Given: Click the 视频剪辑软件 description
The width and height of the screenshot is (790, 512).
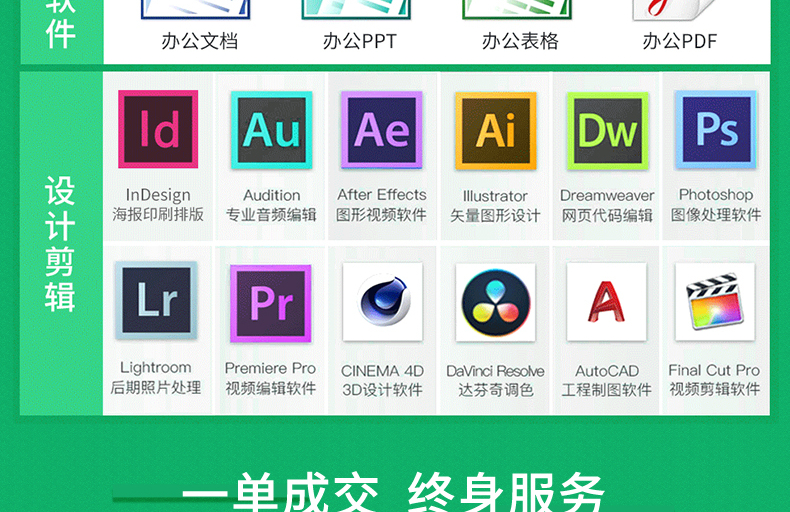Looking at the screenshot, I should pos(714,389).
